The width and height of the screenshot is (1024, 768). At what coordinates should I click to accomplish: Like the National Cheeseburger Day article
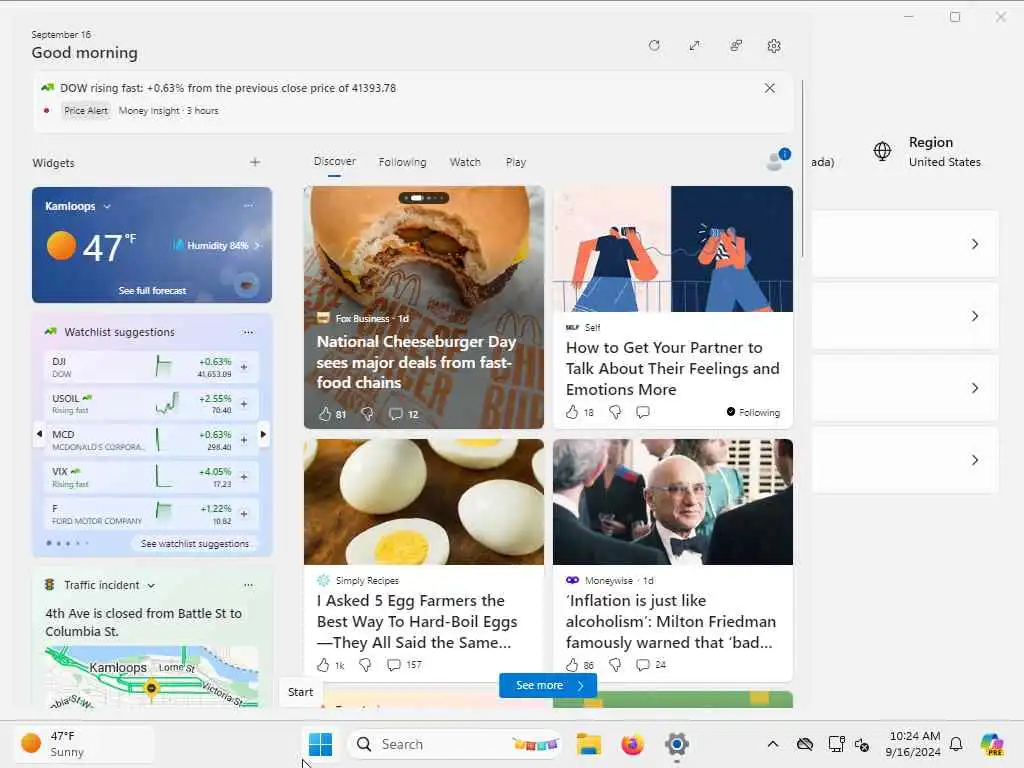pyautogui.click(x=325, y=413)
